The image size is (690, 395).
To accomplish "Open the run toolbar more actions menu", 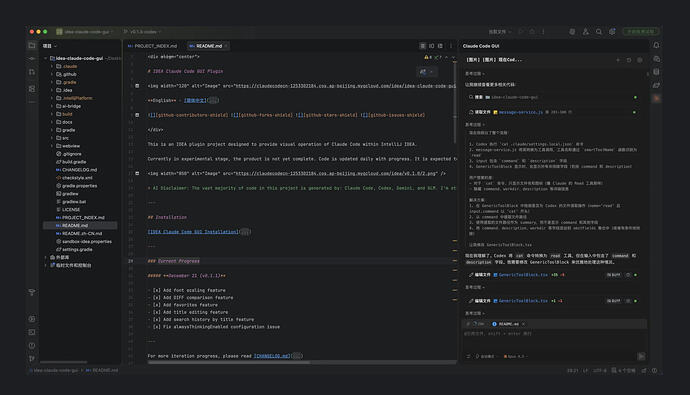I will pos(543,32).
